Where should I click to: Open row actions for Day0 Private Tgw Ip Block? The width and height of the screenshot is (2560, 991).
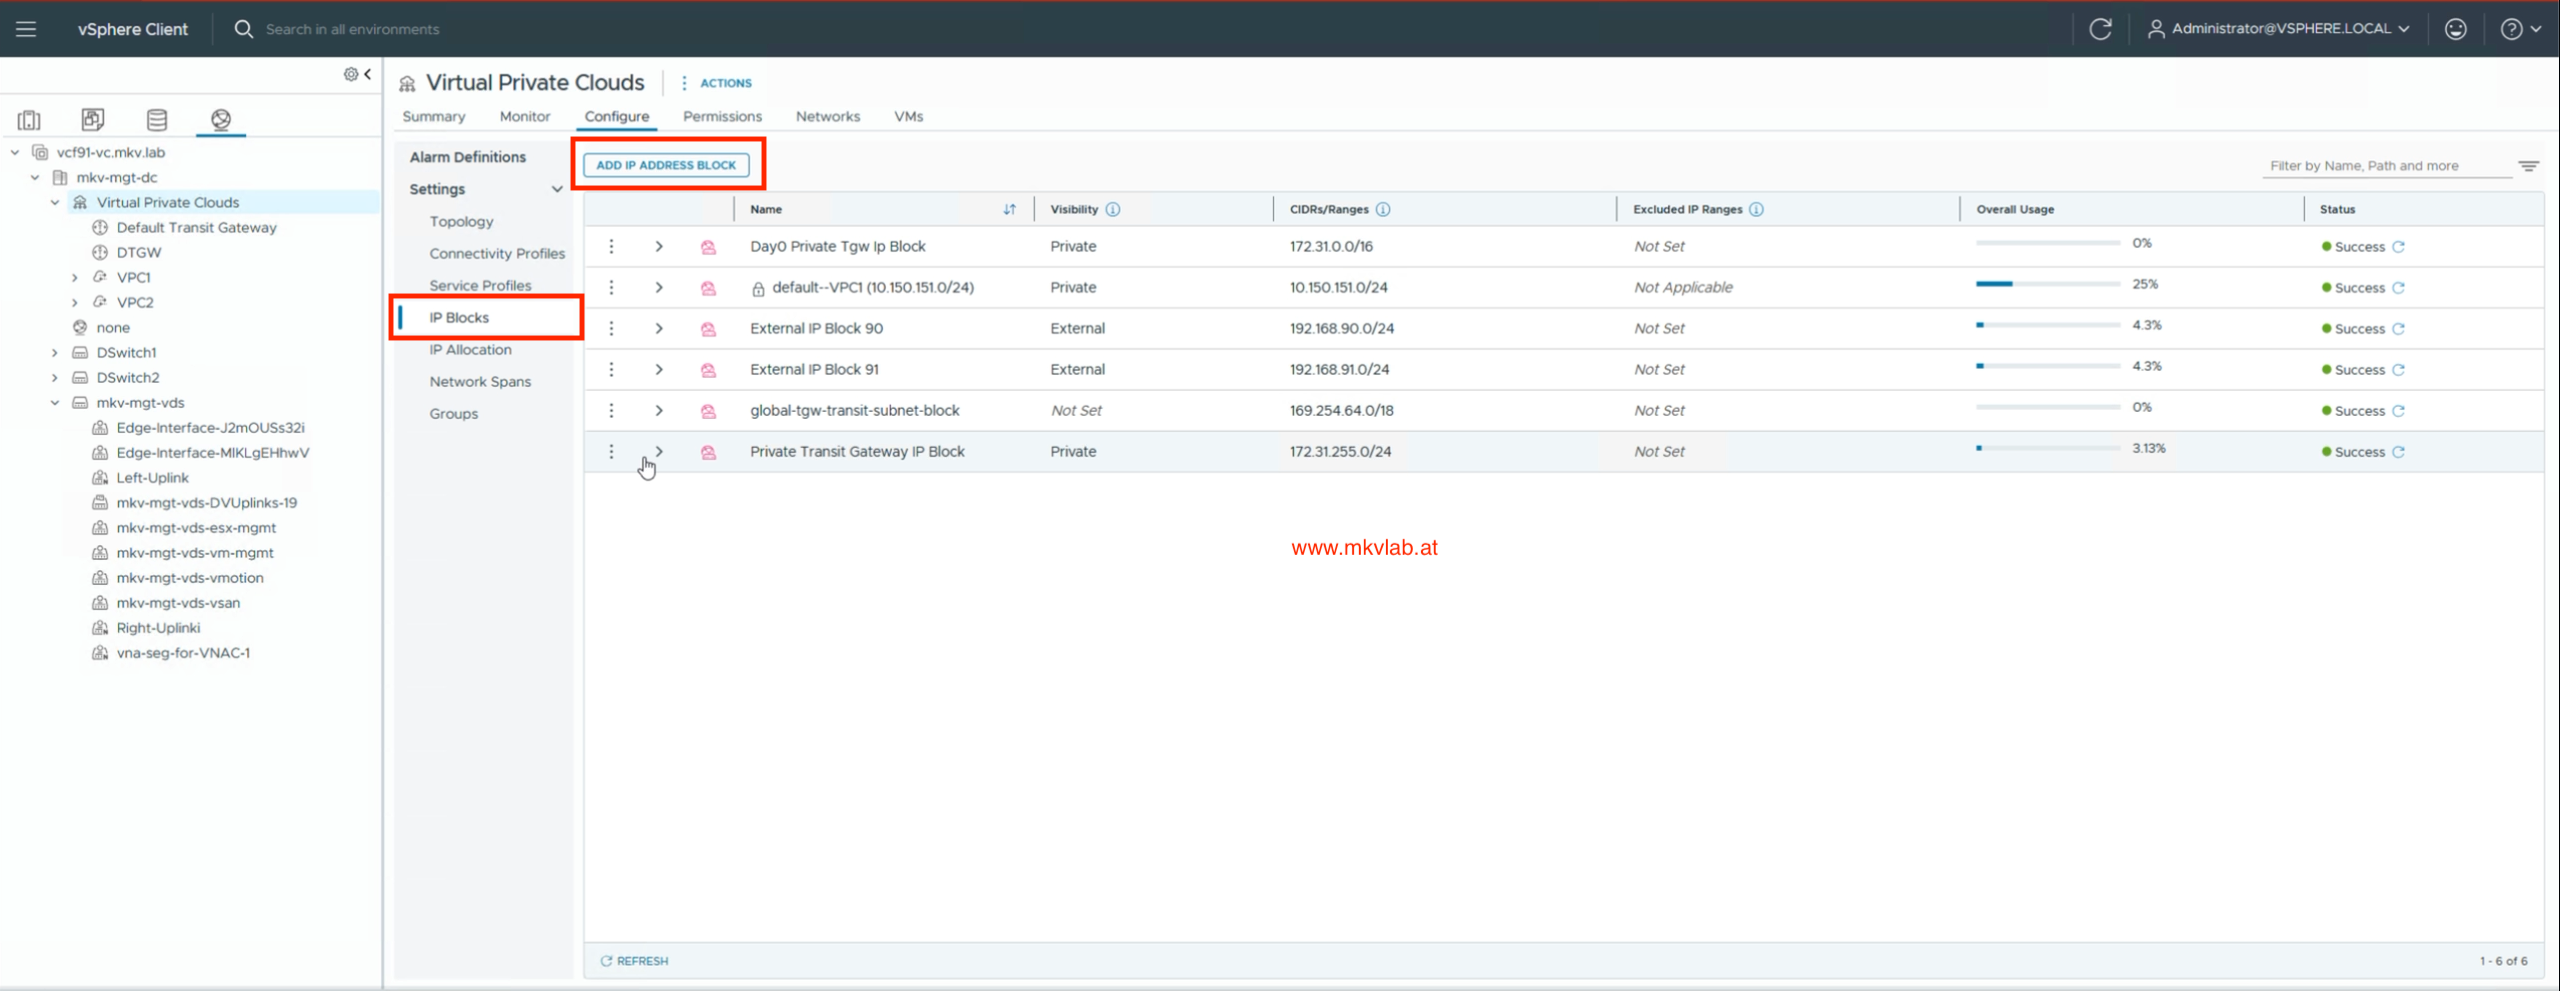tap(612, 247)
